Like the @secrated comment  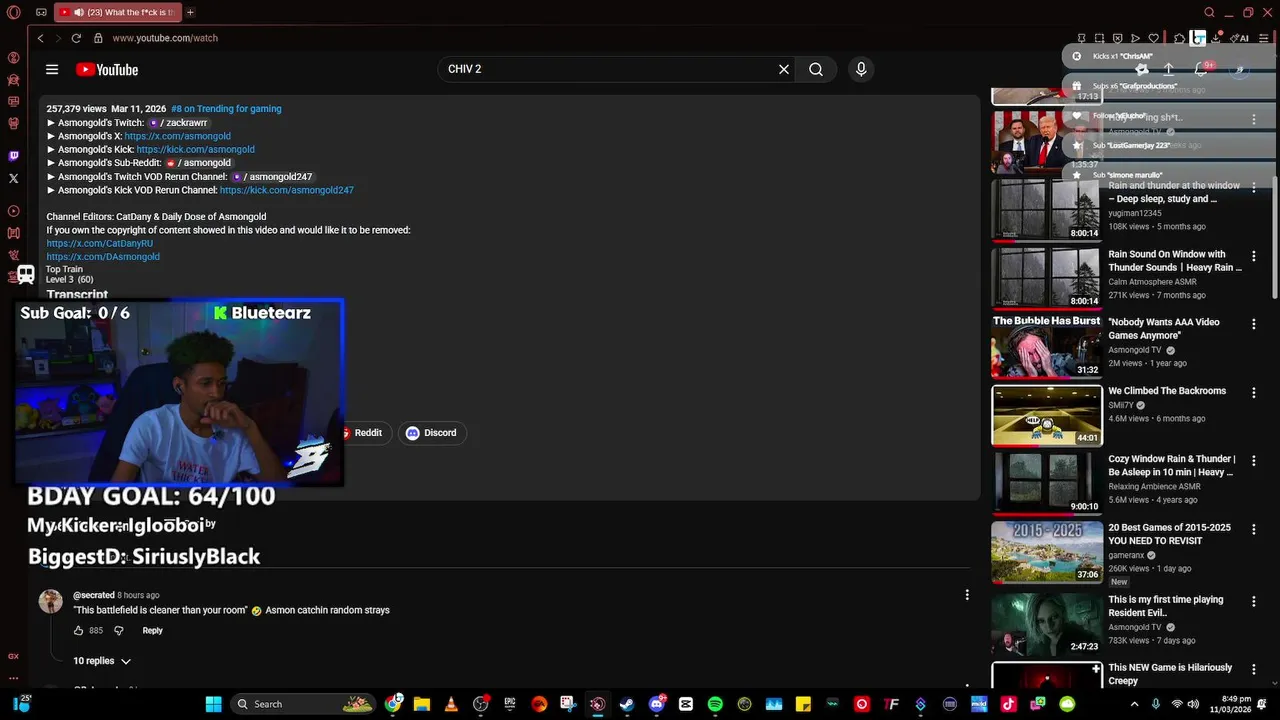[x=78, y=631]
